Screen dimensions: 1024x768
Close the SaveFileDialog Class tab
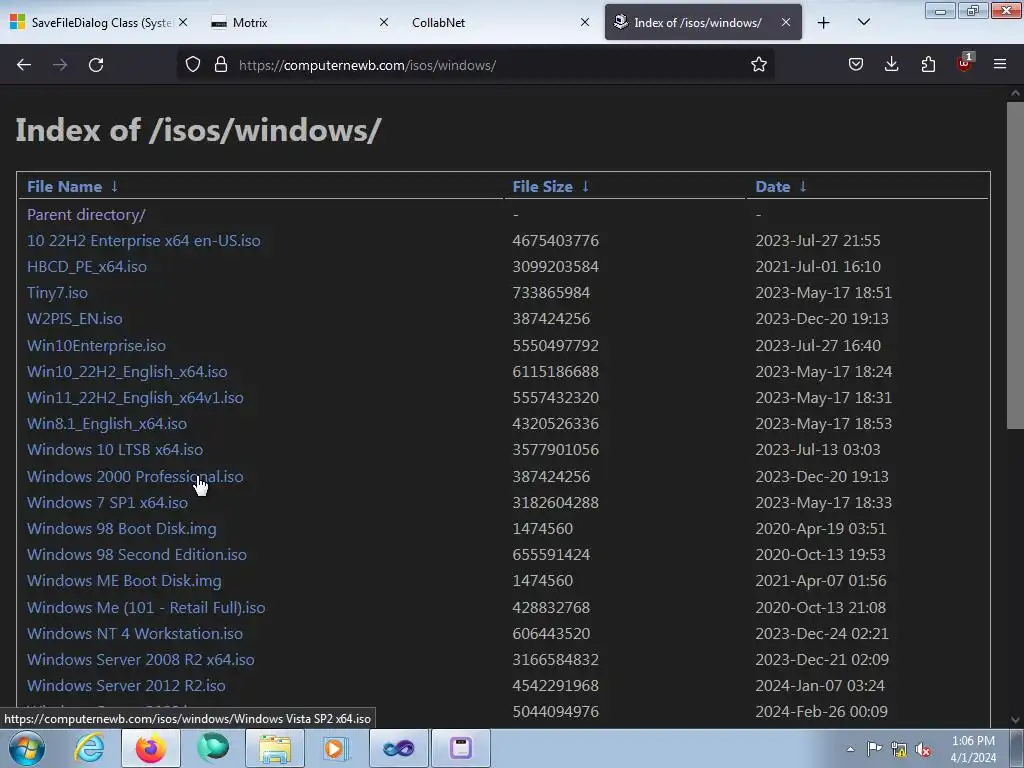pyautogui.click(x=183, y=22)
